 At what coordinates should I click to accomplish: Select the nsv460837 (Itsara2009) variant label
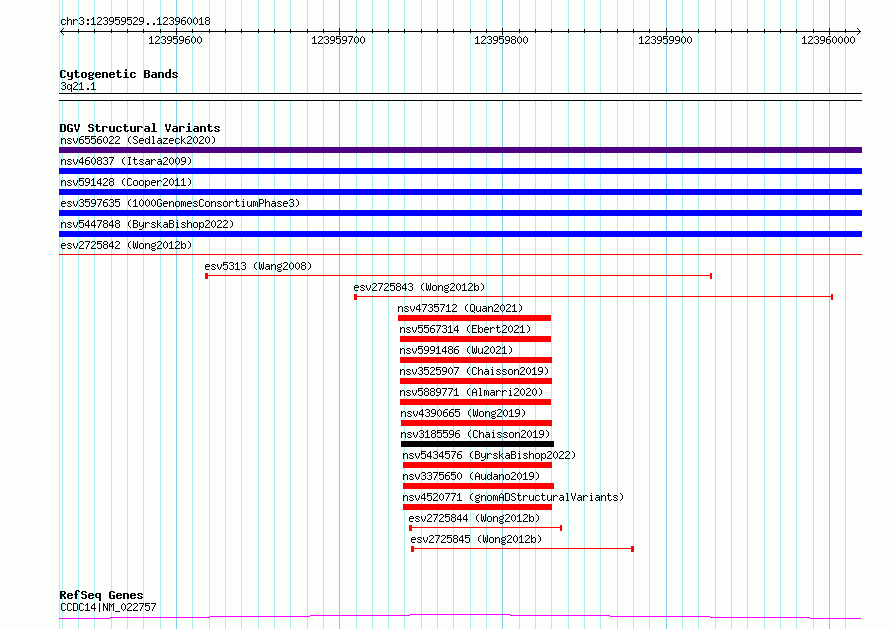[x=125, y=161]
